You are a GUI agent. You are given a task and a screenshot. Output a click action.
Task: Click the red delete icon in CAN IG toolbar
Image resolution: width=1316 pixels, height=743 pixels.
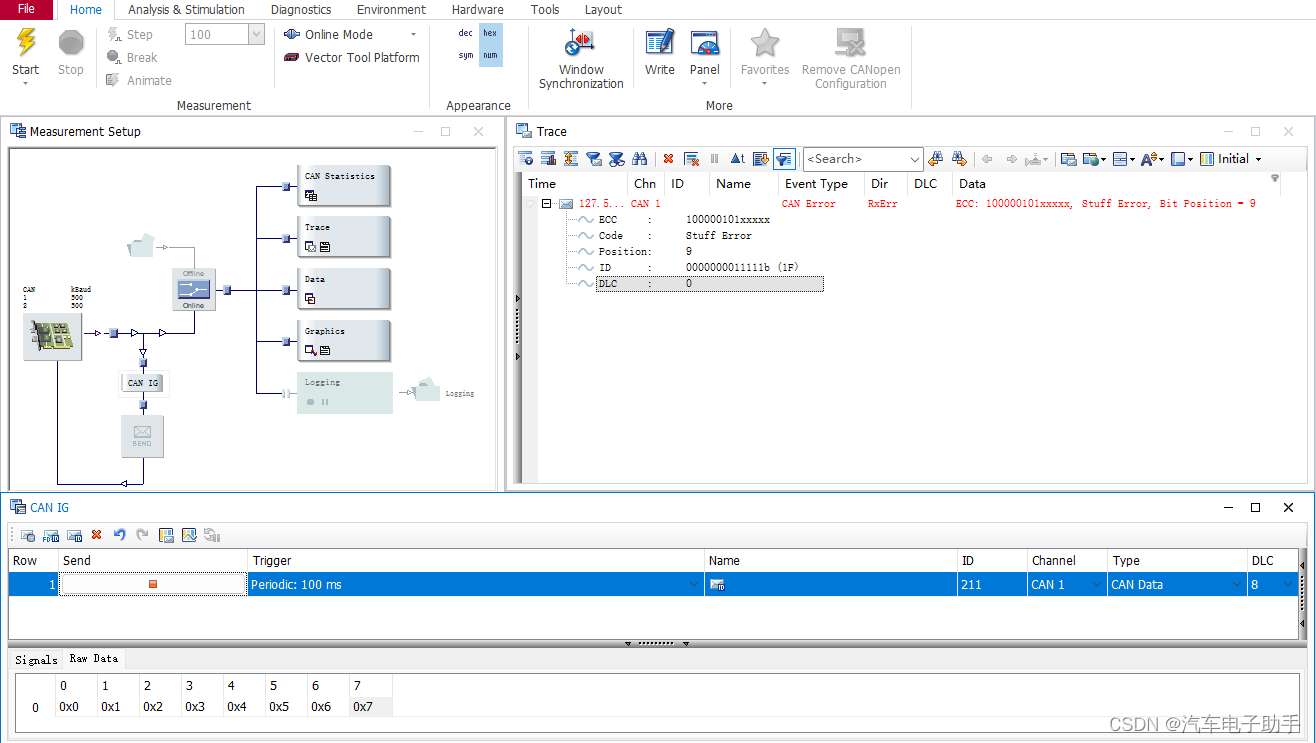97,535
